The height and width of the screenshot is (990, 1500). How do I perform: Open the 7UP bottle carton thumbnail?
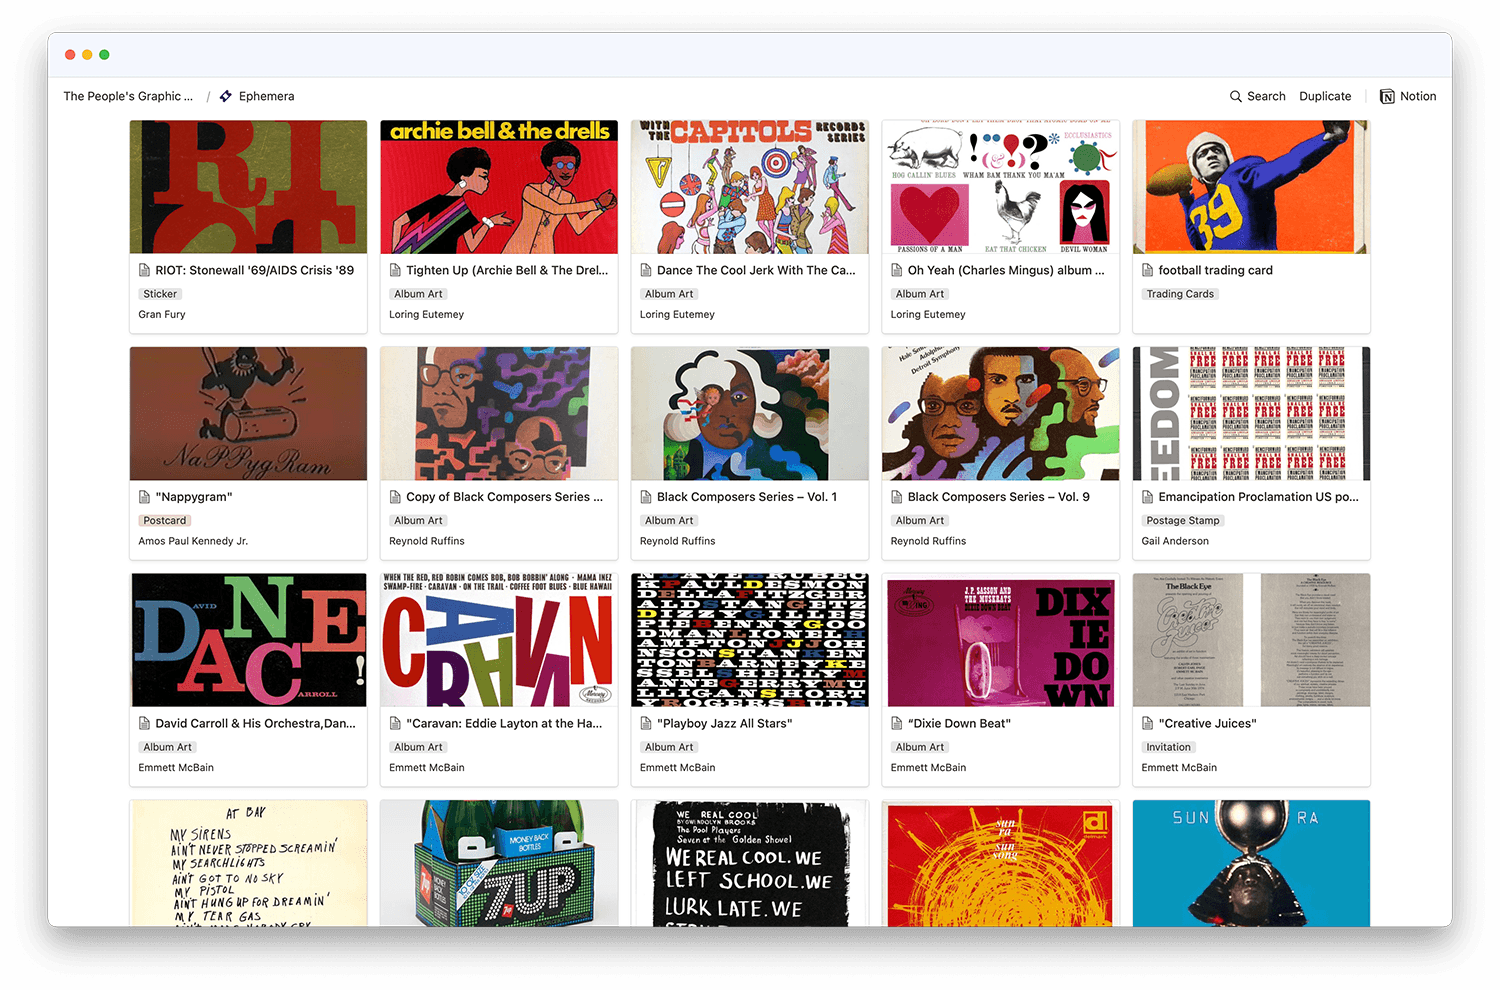(499, 863)
